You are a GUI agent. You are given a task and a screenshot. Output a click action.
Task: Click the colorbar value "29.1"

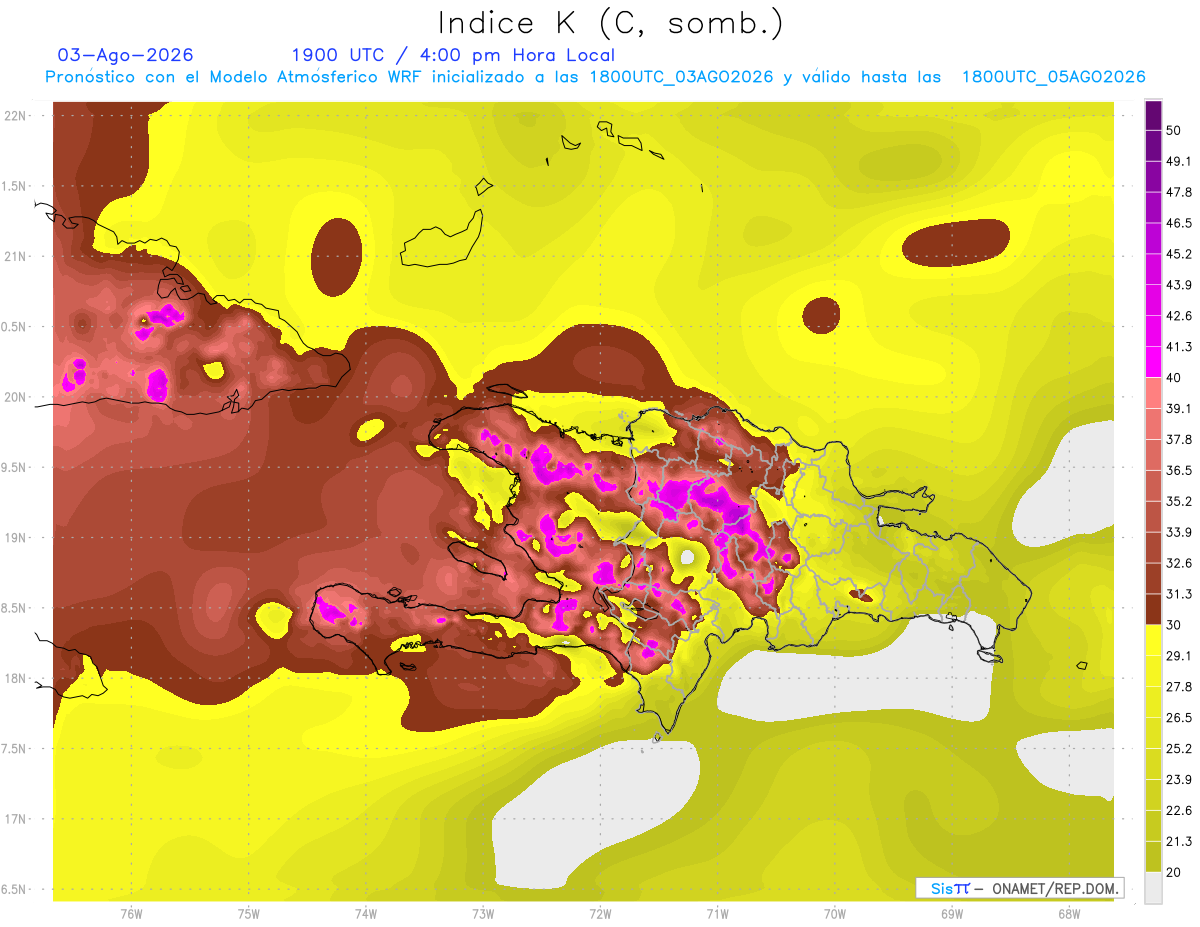[1178, 656]
